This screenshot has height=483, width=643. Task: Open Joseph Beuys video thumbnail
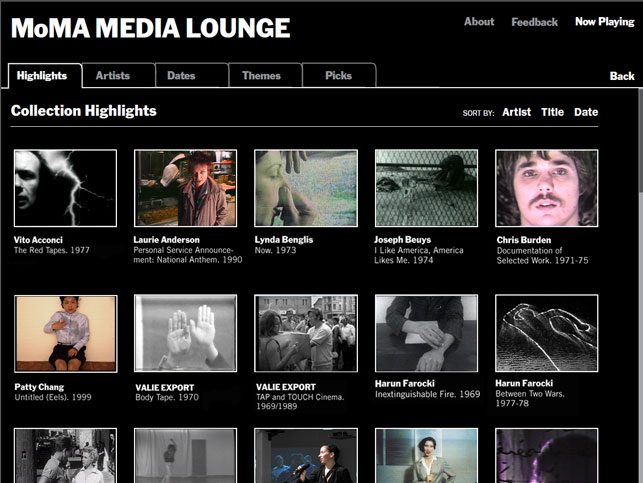426,188
